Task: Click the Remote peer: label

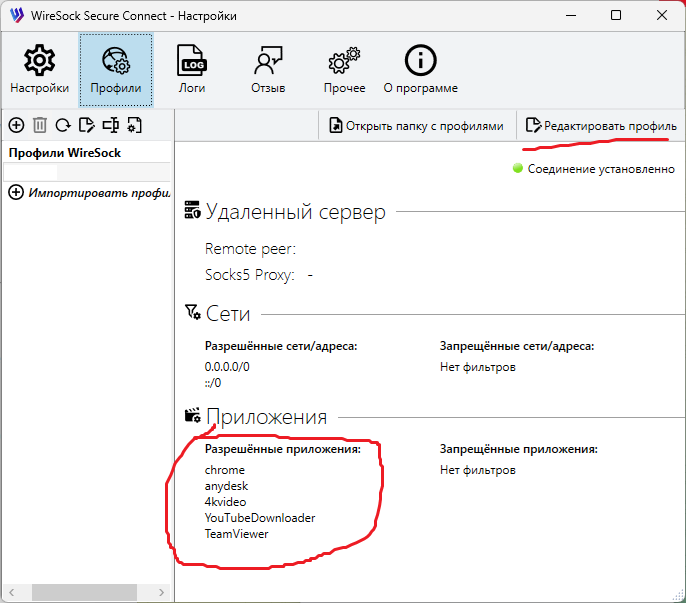Action: pyautogui.click(x=250, y=249)
